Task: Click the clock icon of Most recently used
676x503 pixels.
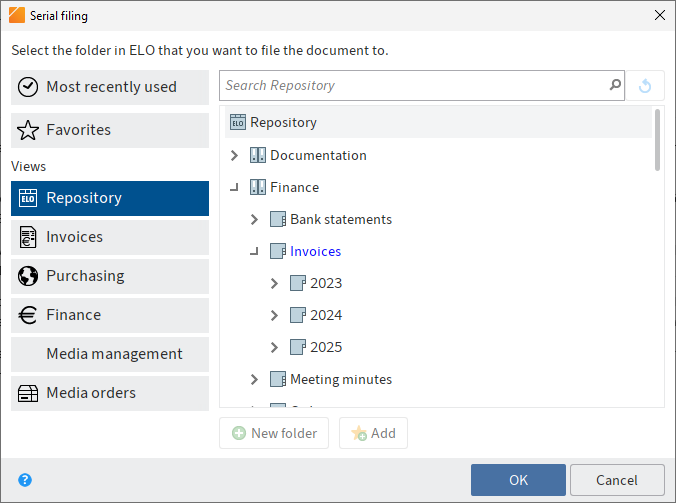Action: tap(28, 87)
